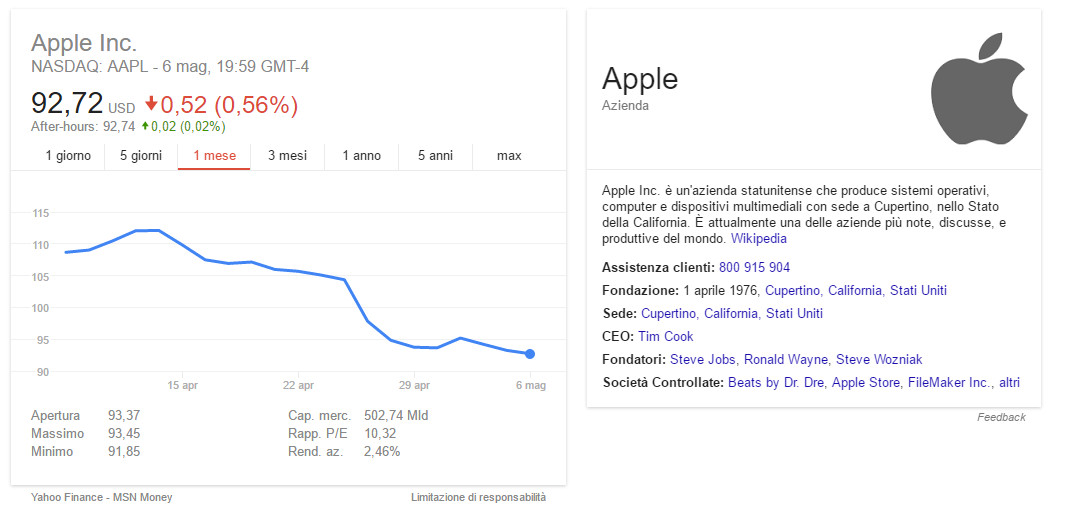
Task: Open the Steve Jobs founder link
Action: coord(702,359)
